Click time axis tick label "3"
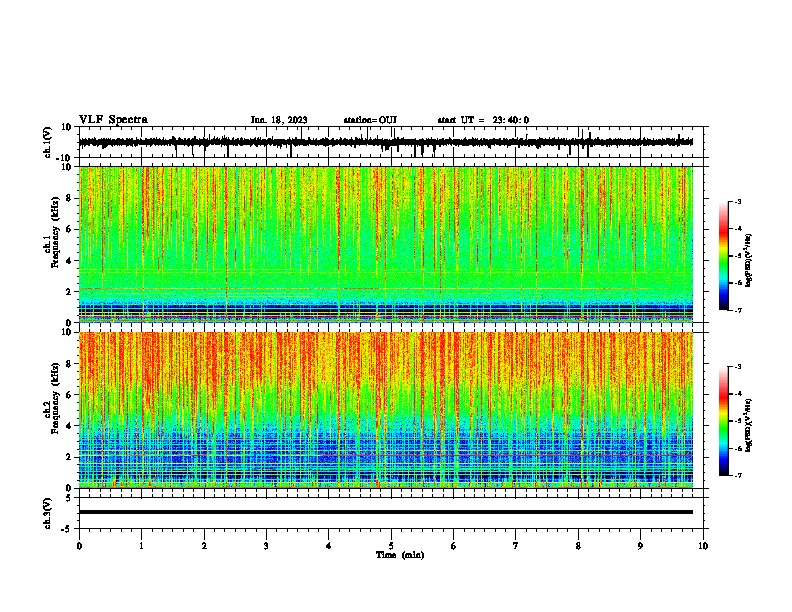The height and width of the screenshot is (612, 792). coord(266,546)
